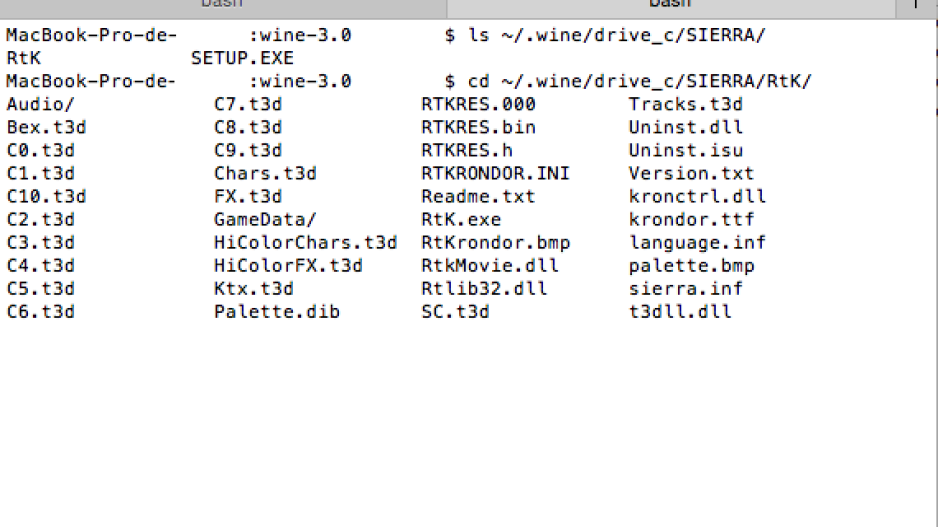Click the Audio/ directory entry

pyautogui.click(x=41, y=104)
